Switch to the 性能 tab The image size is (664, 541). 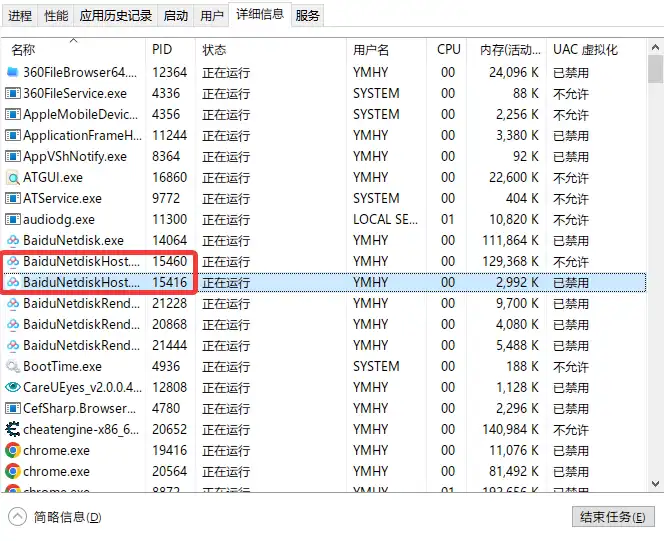55,16
